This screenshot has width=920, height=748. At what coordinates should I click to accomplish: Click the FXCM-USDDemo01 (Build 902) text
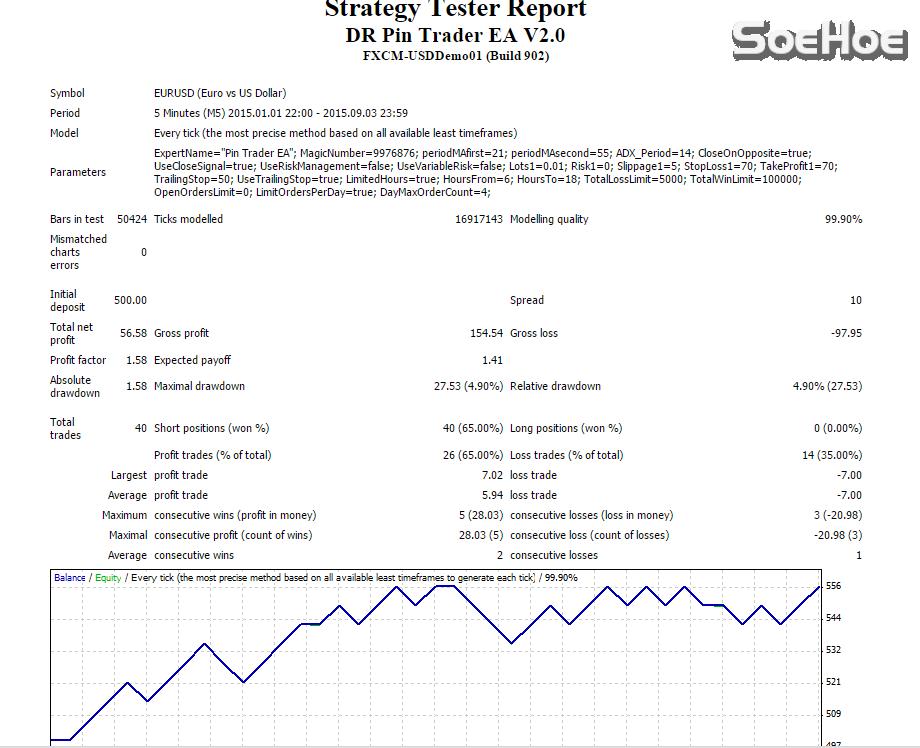pyautogui.click(x=455, y=56)
